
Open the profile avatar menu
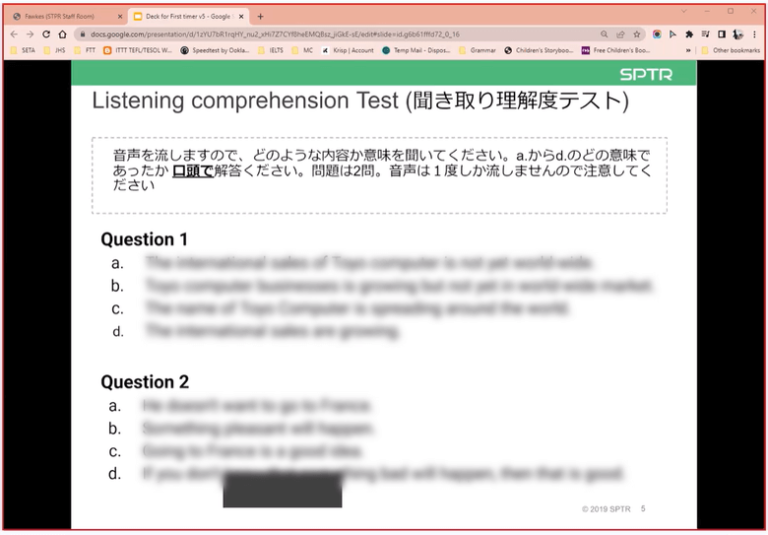click(x=738, y=34)
